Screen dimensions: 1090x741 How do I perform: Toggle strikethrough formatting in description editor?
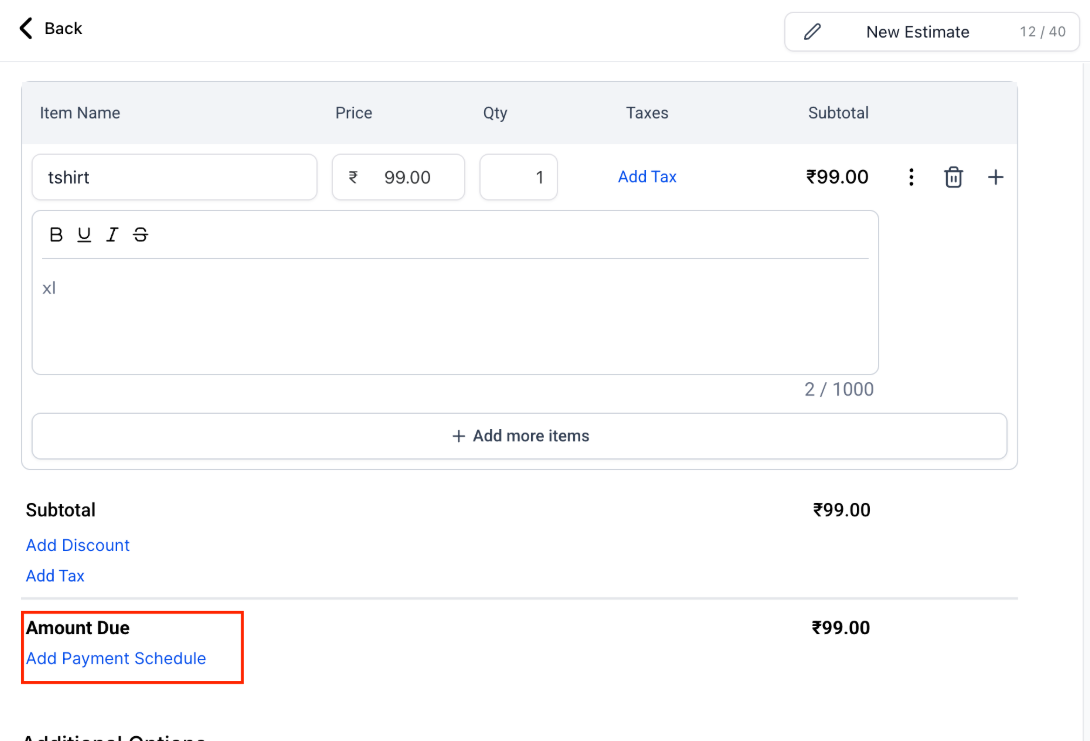(x=140, y=235)
